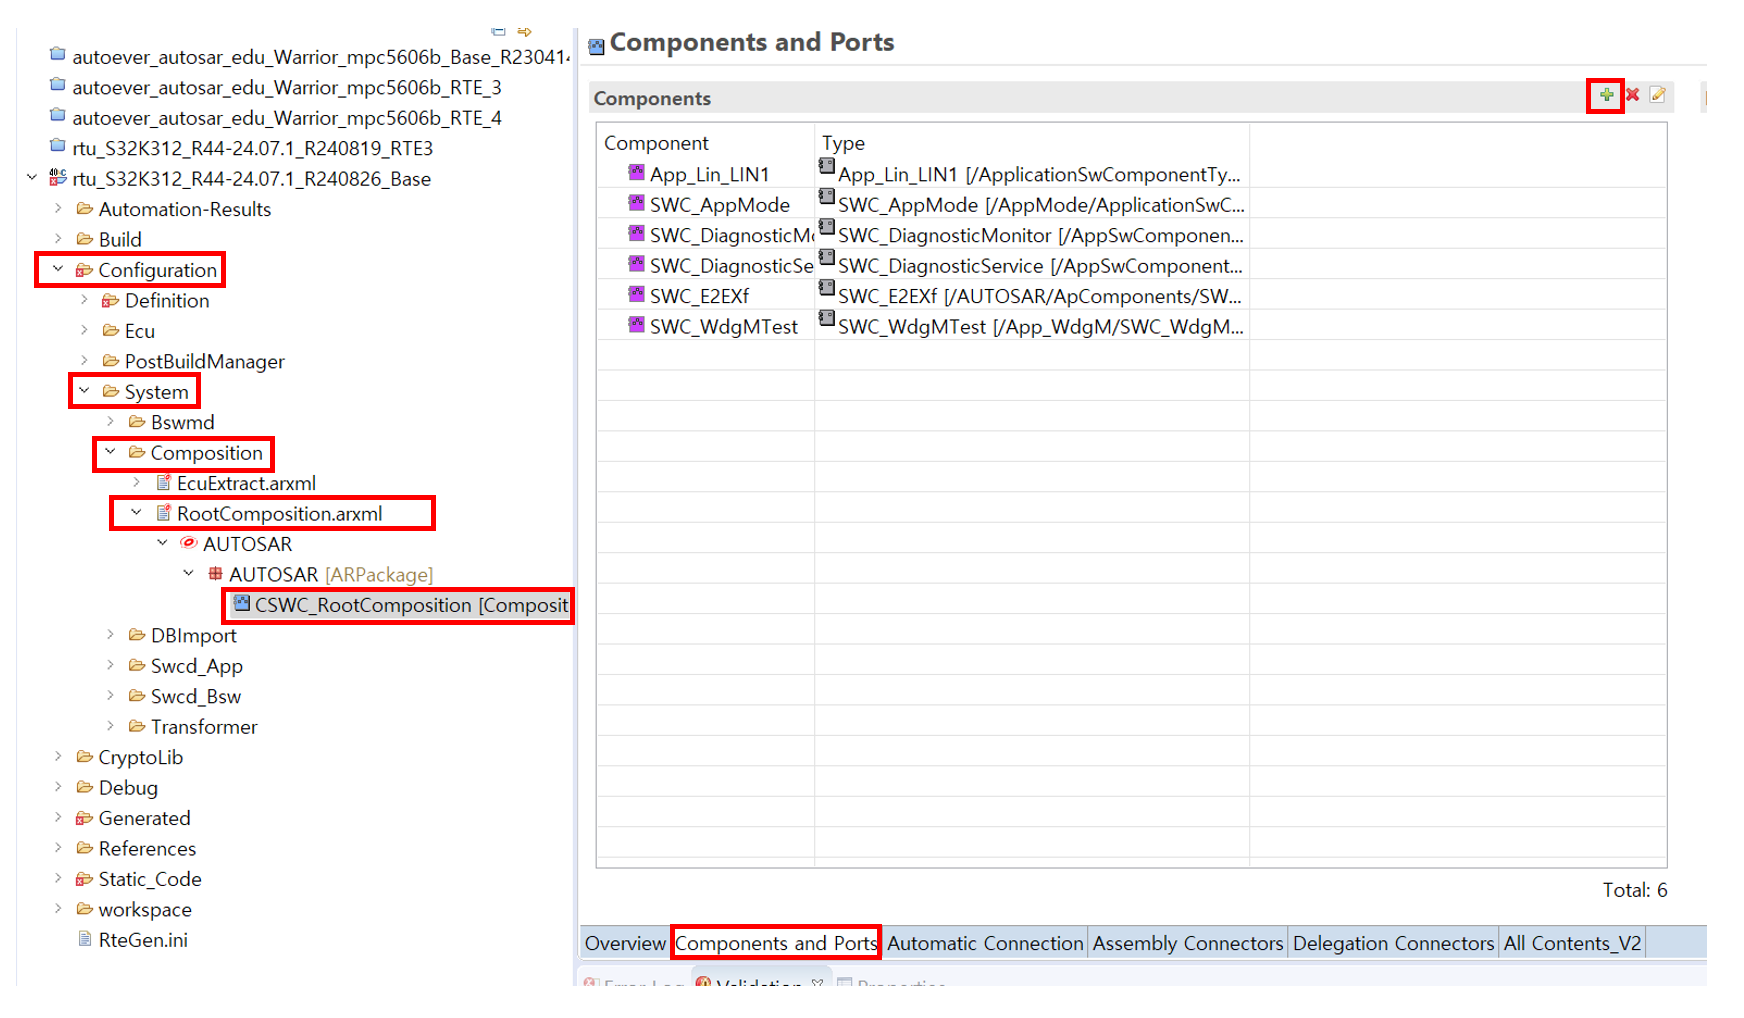Click the pencil Edit component icon
This screenshot has height=1018, width=1744.
1657,95
